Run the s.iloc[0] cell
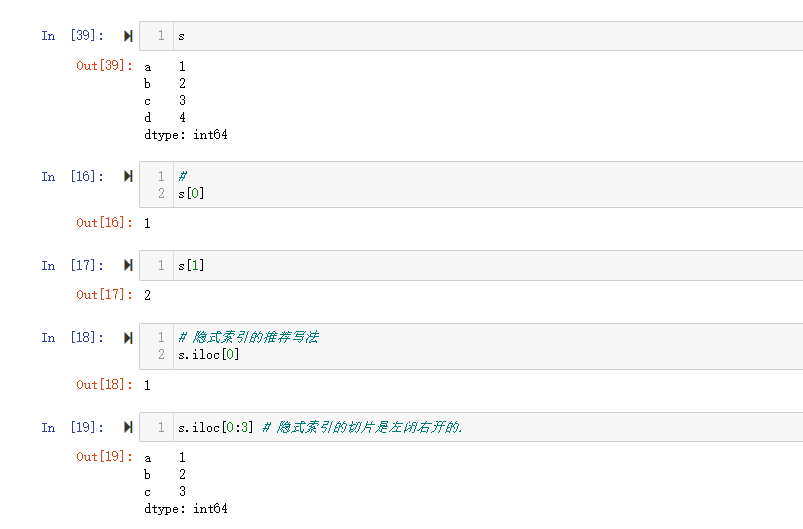The height and width of the screenshot is (529, 803). [128, 338]
